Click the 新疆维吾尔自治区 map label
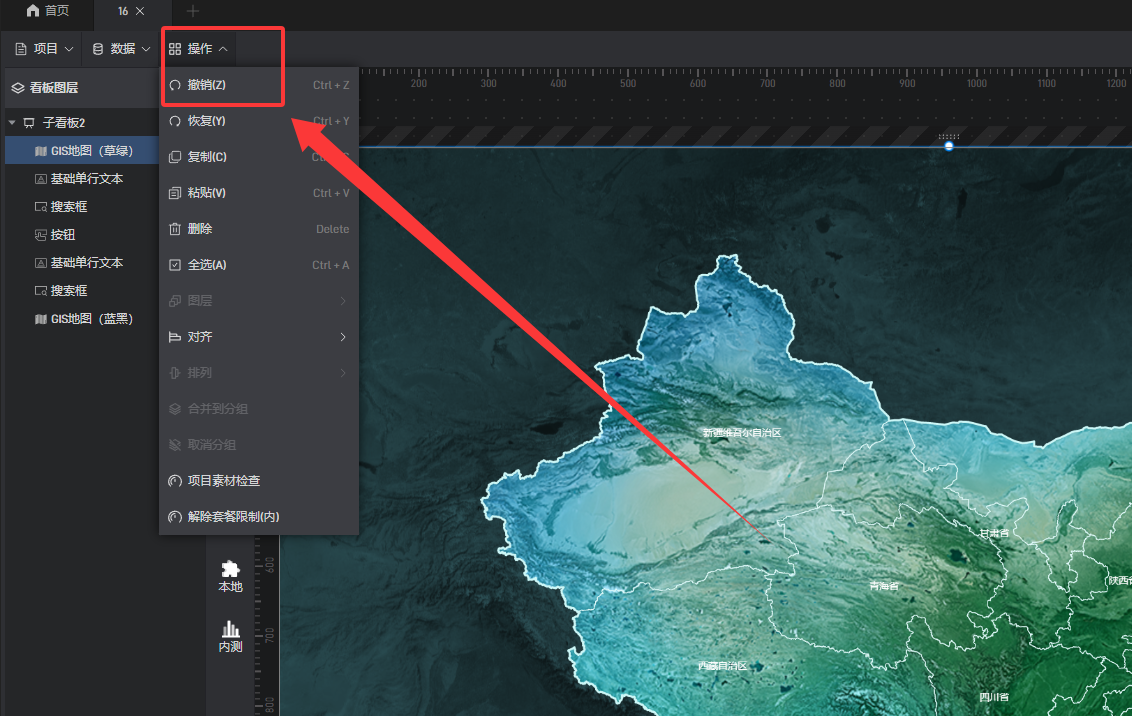The image size is (1132, 716). coord(742,432)
